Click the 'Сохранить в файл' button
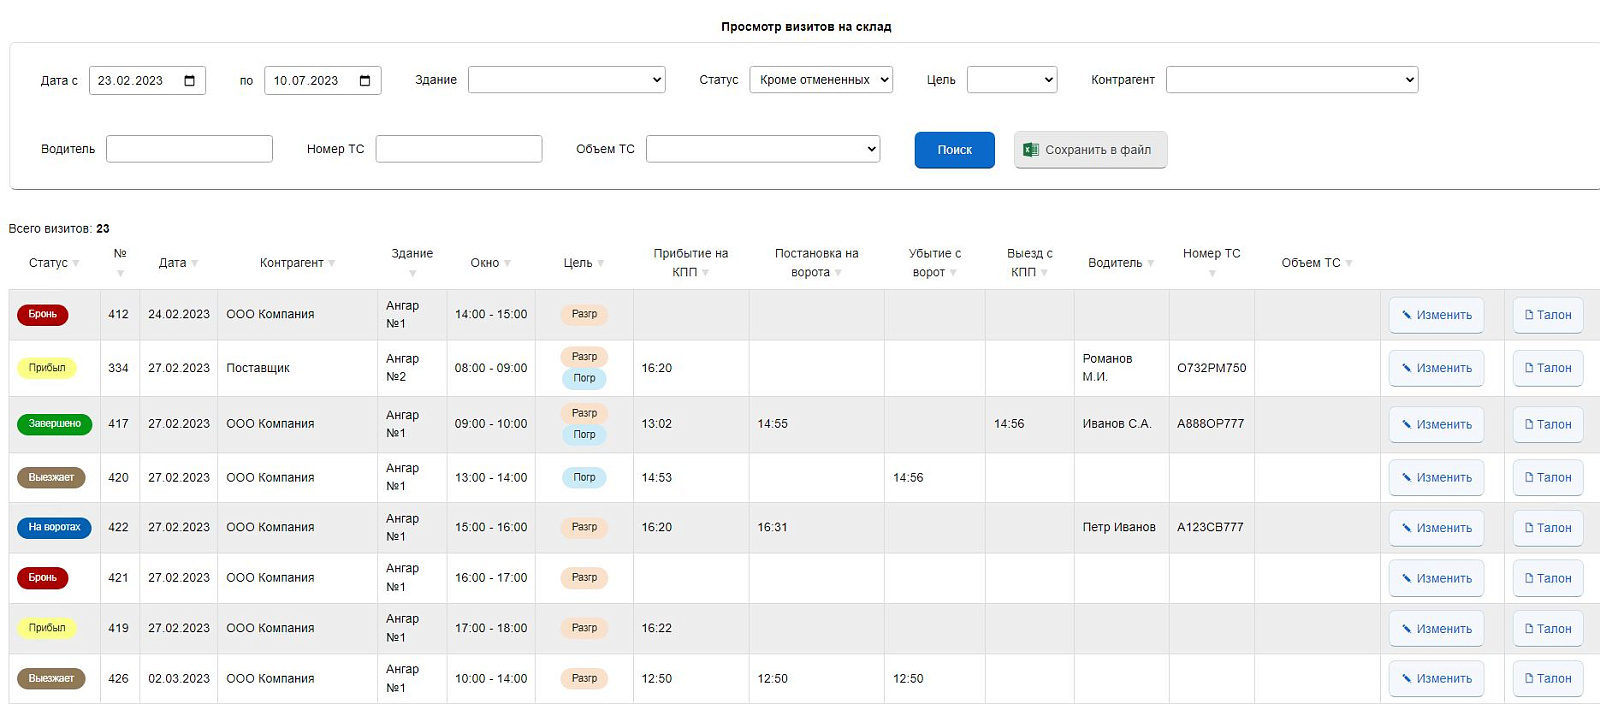This screenshot has width=1600, height=704. [x=1091, y=150]
